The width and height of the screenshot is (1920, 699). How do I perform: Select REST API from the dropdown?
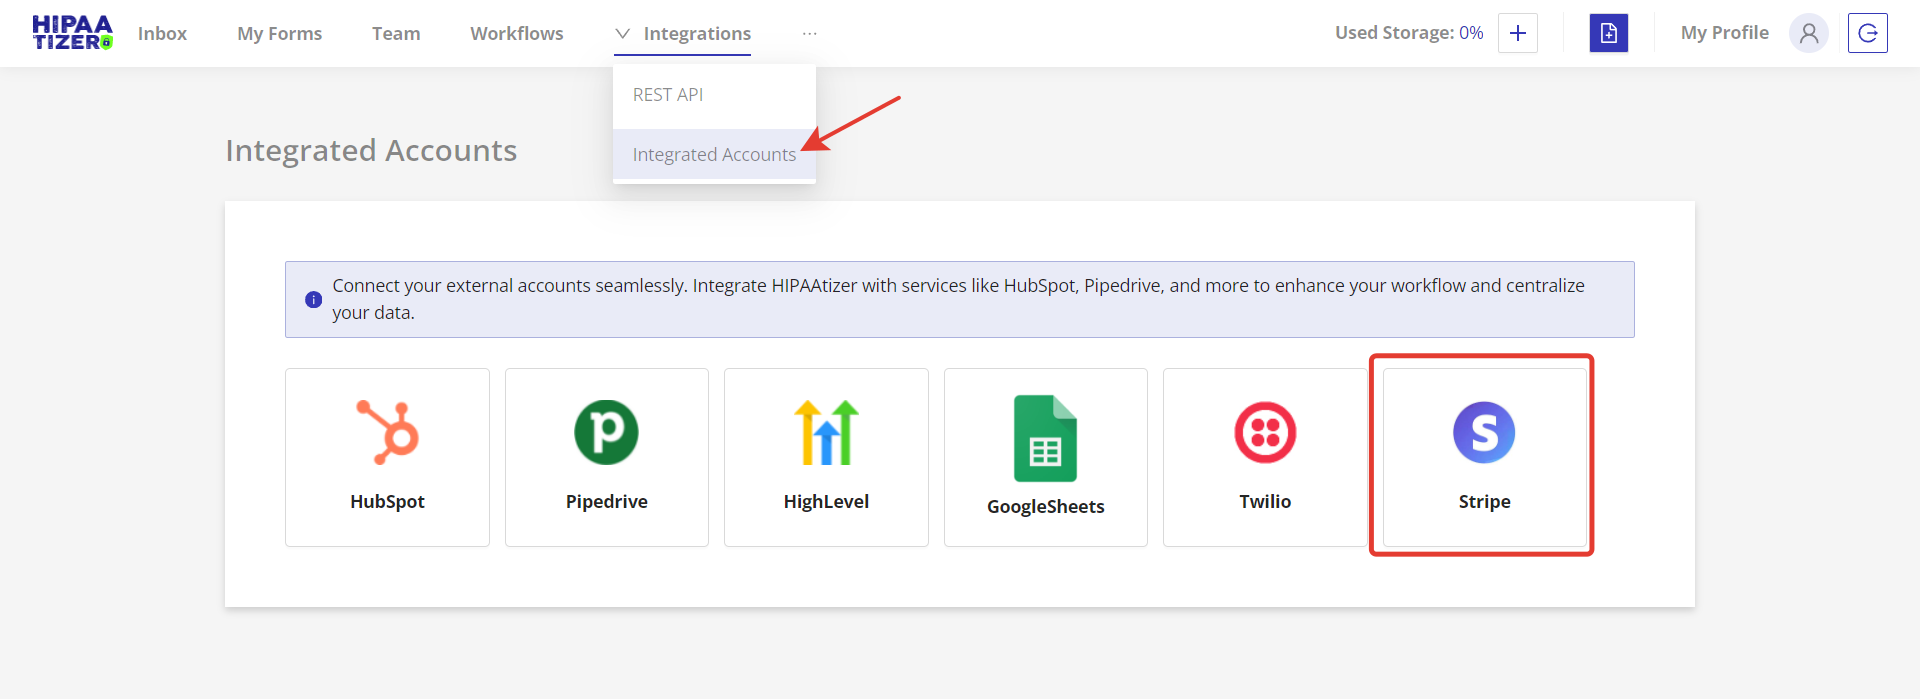pyautogui.click(x=668, y=95)
